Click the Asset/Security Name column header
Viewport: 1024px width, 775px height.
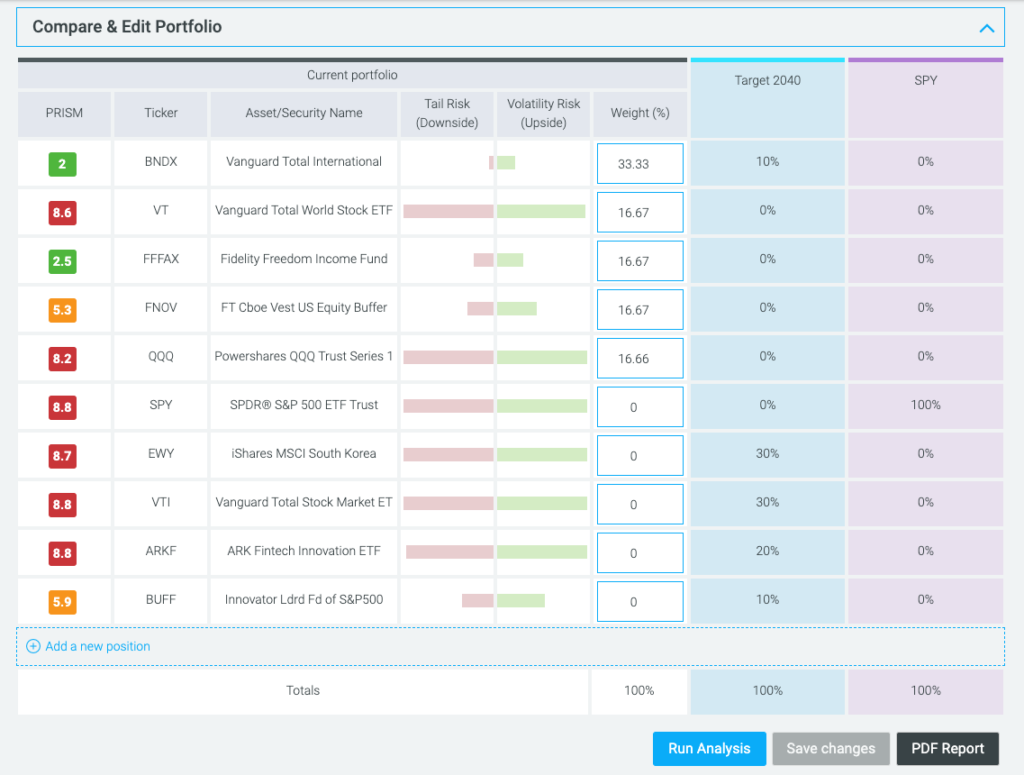pos(304,113)
